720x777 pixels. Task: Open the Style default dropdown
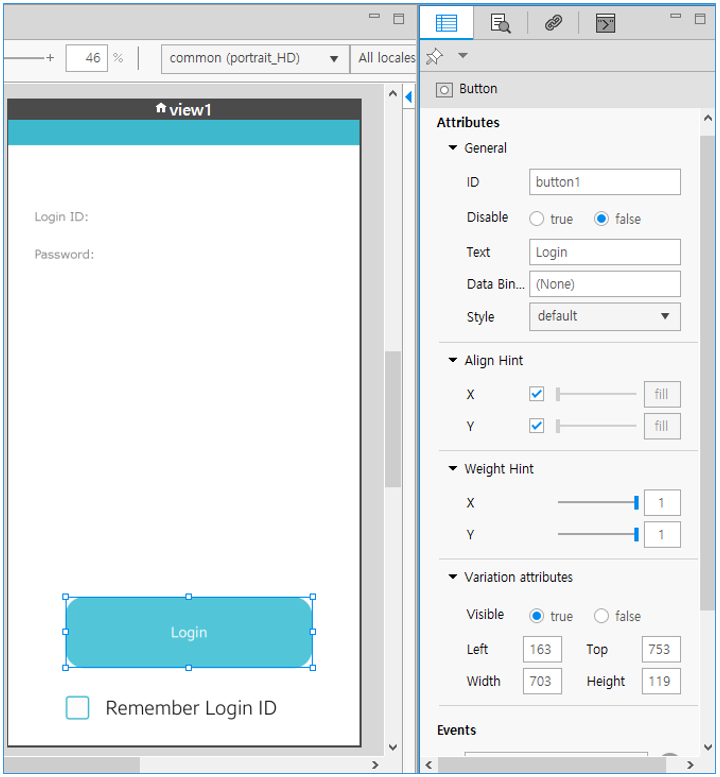(x=604, y=317)
